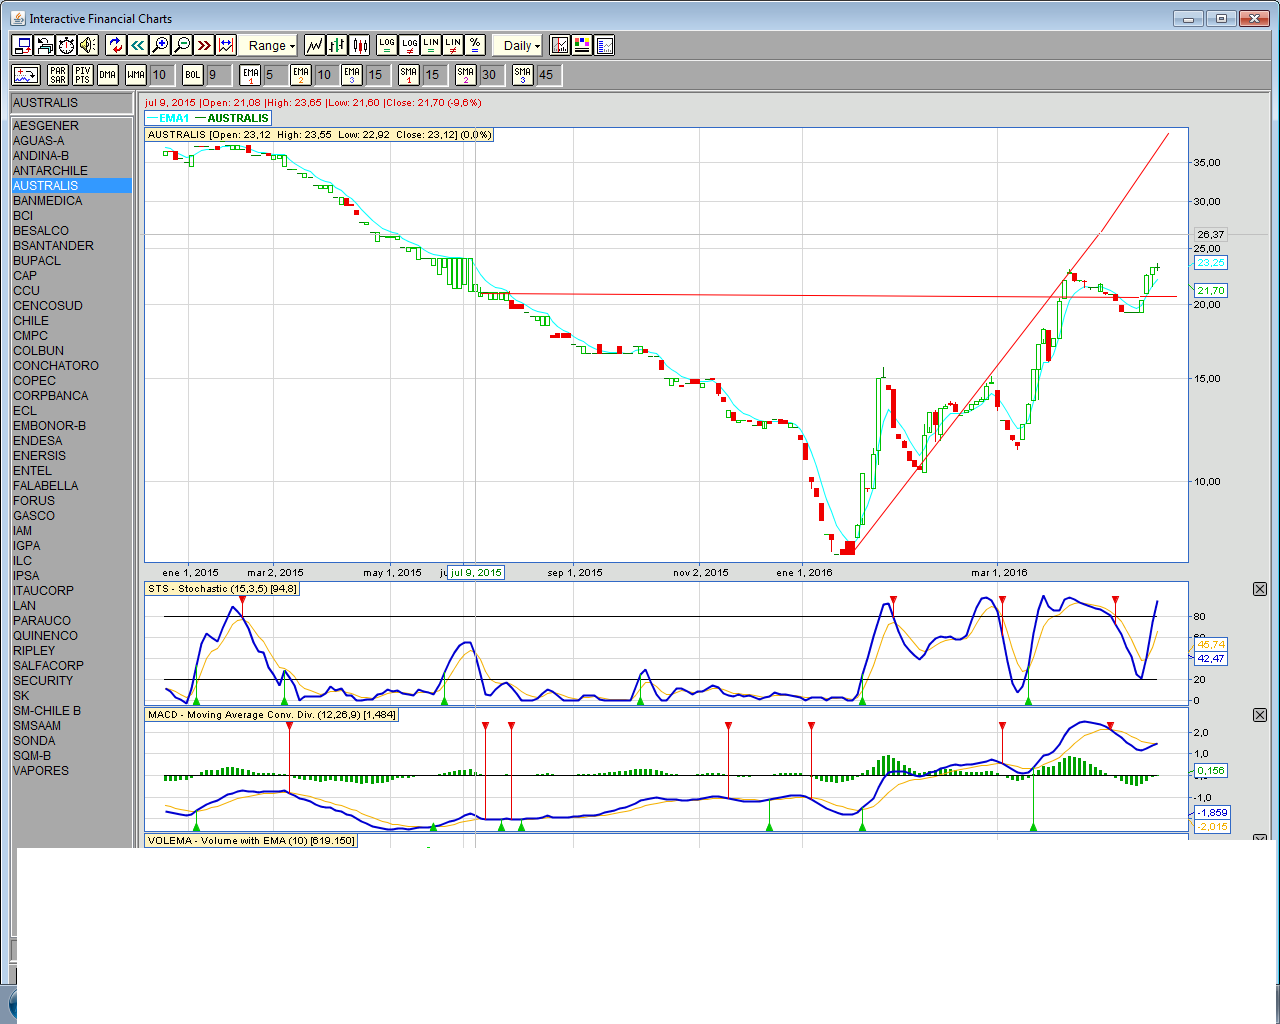1280x1024 pixels.
Task: Toggle the PAR SAR indicator
Action: pyautogui.click(x=58, y=75)
